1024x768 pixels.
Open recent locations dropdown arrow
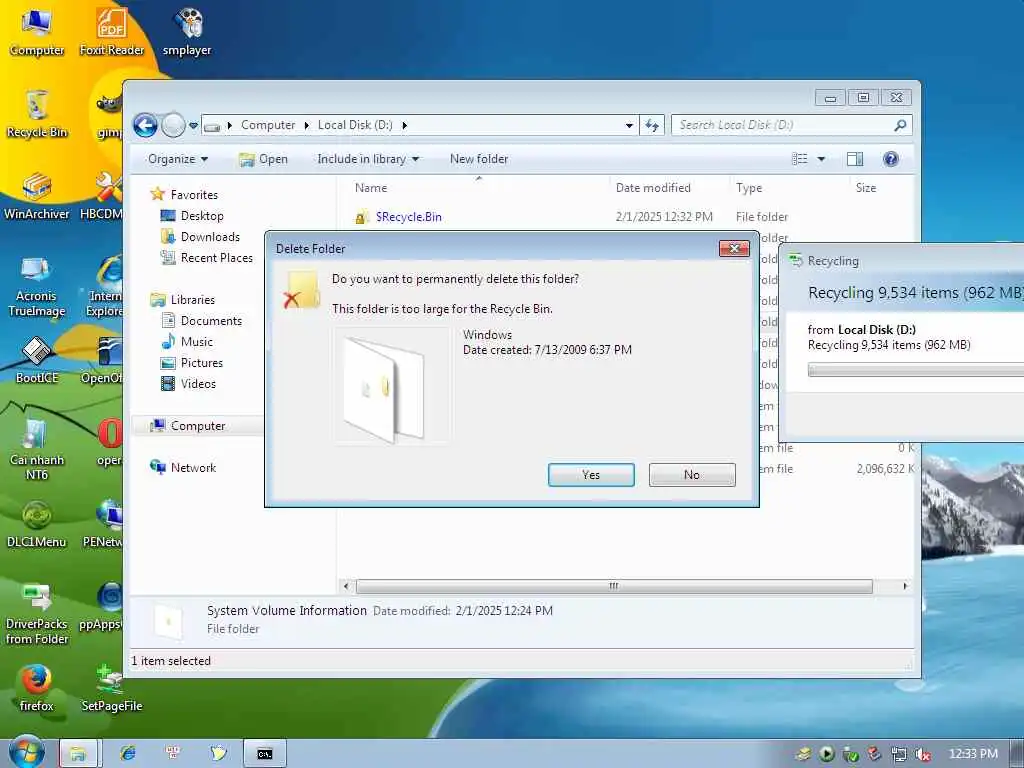pos(193,125)
